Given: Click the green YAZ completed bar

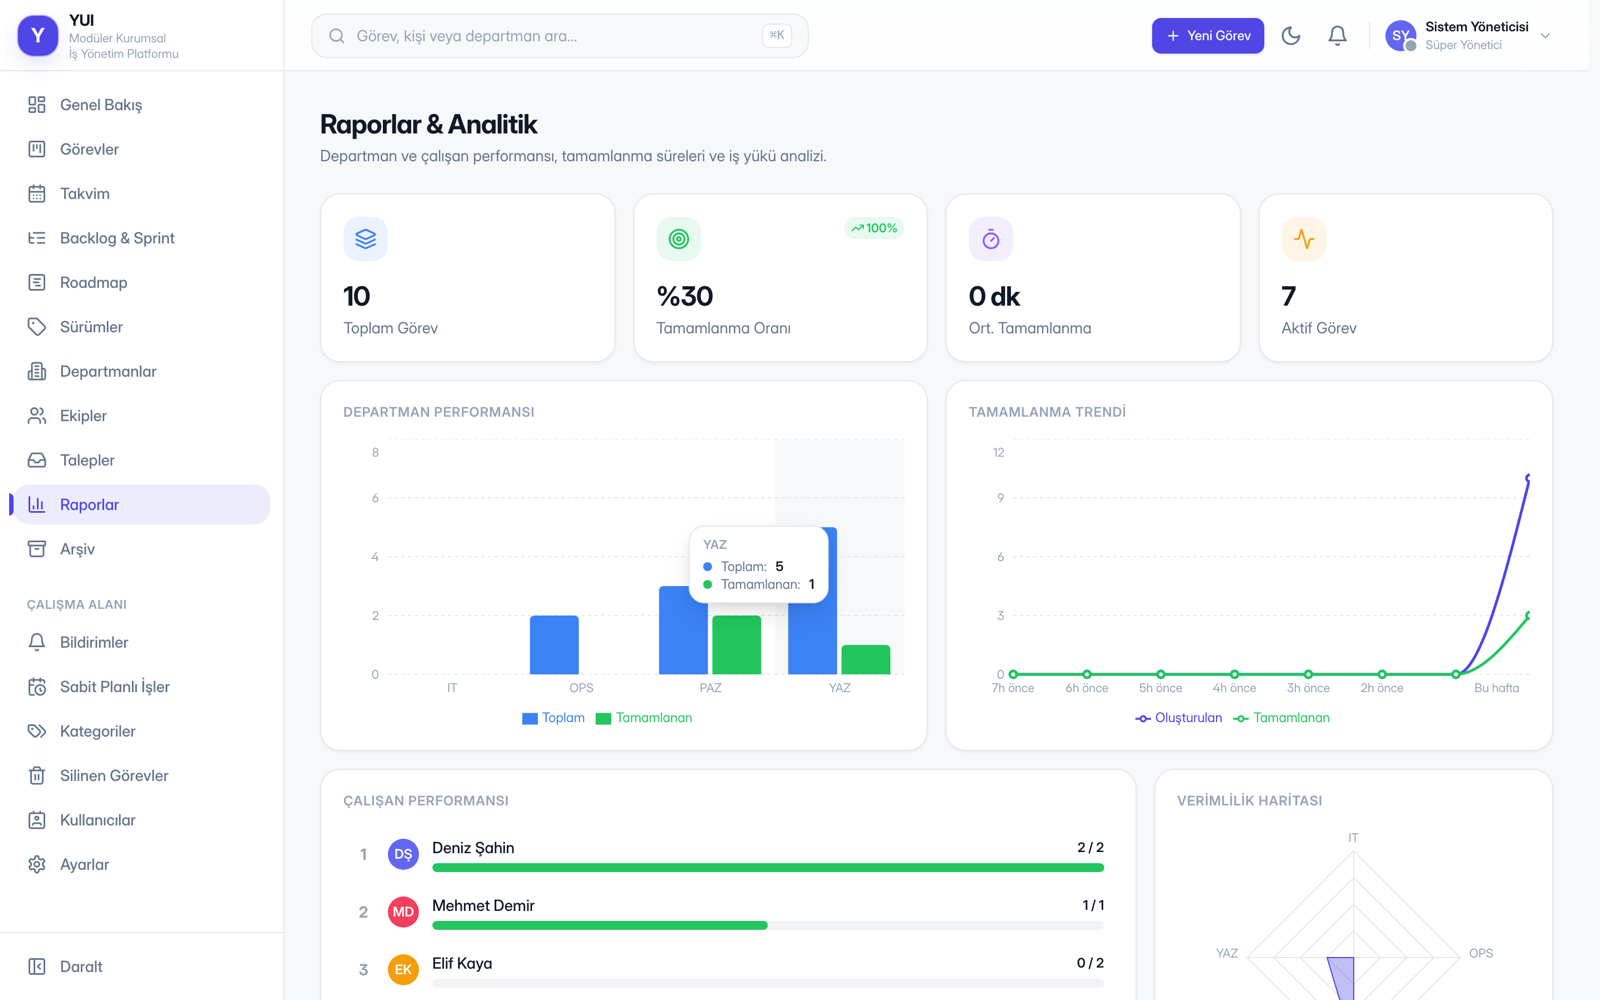Looking at the screenshot, I should (x=866, y=660).
